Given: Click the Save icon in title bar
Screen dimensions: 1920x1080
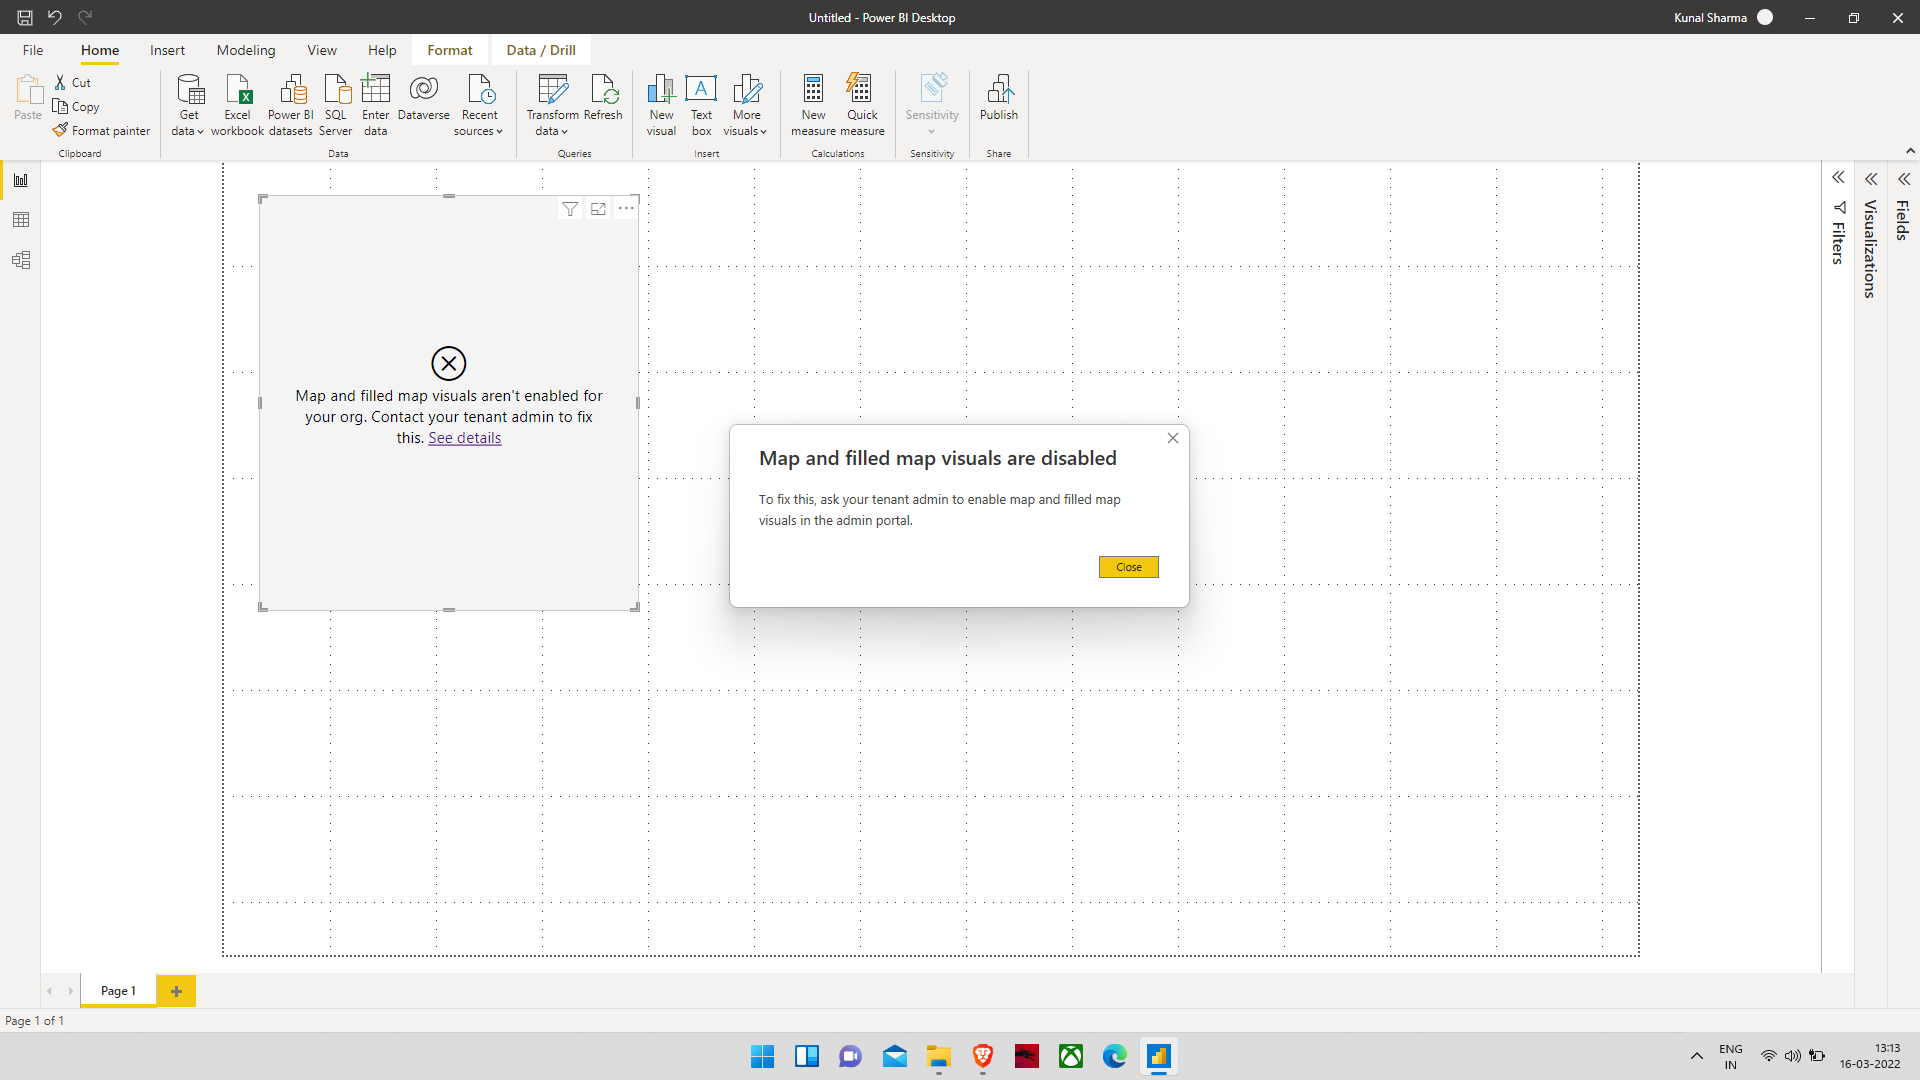Looking at the screenshot, I should [25, 17].
